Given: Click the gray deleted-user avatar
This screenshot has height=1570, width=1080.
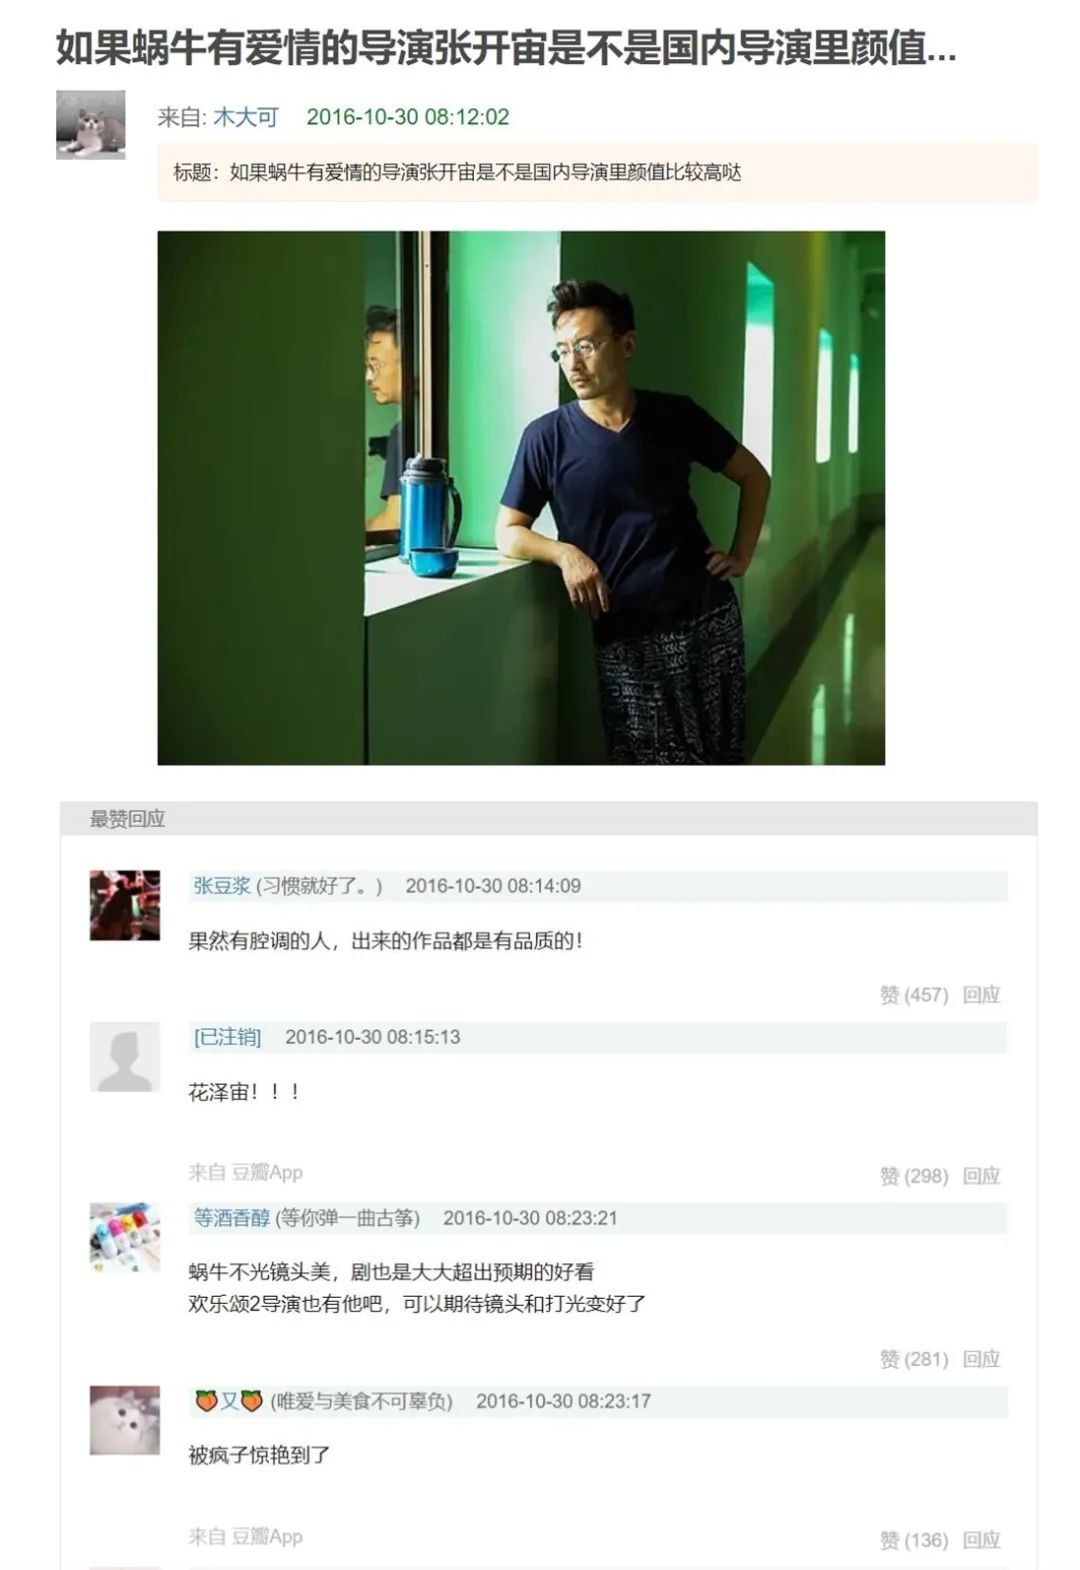Looking at the screenshot, I should tap(125, 1057).
